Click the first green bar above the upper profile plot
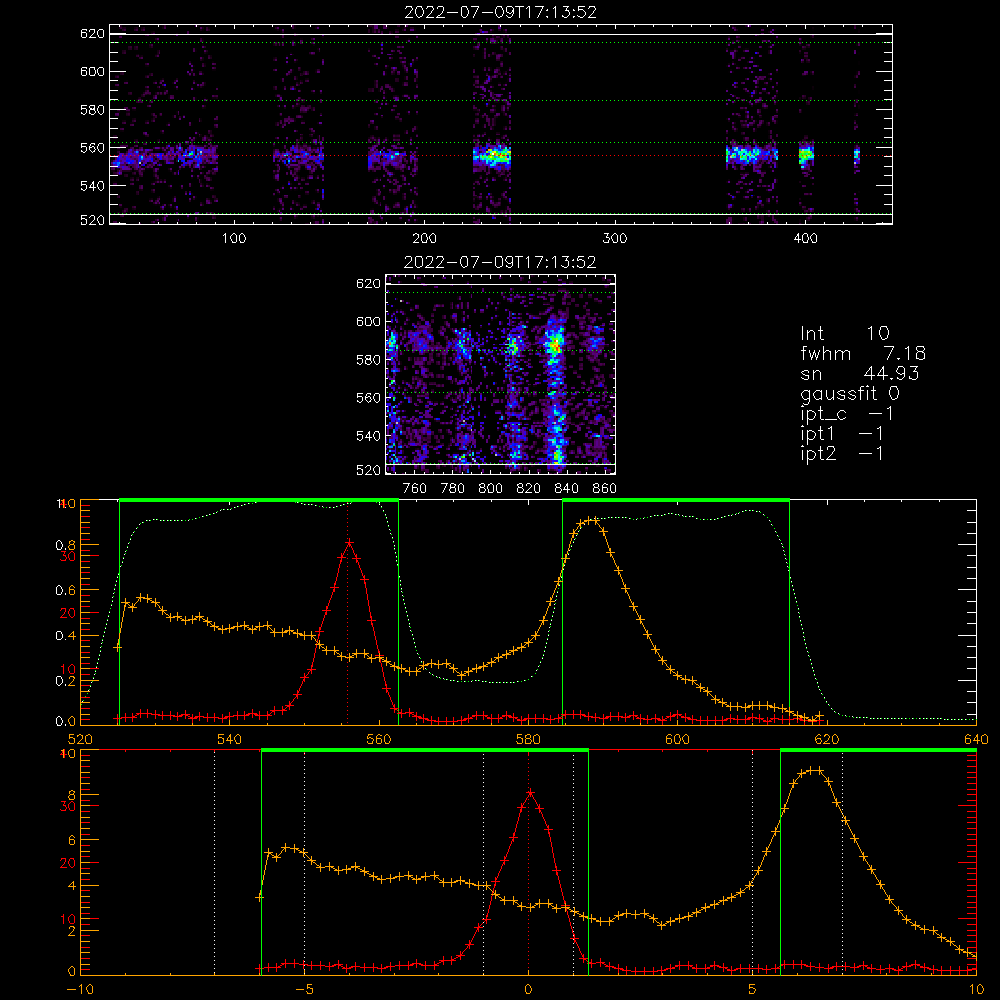 pyautogui.click(x=259, y=500)
